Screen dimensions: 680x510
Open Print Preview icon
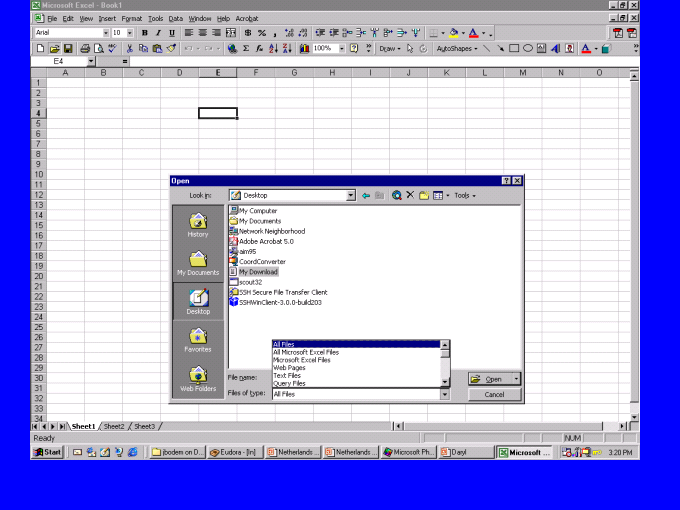[99, 49]
